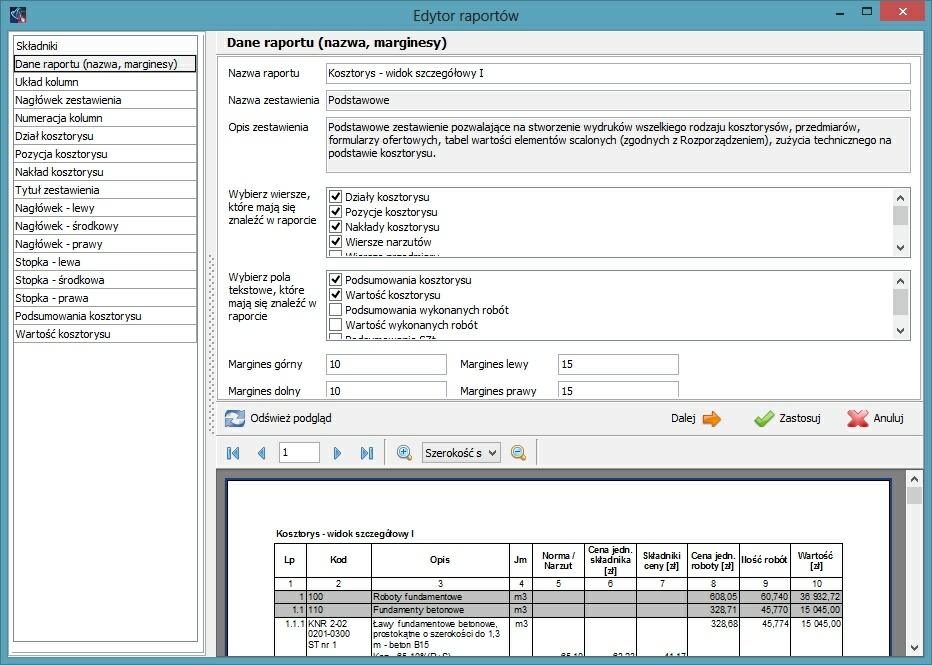Image resolution: width=932 pixels, height=665 pixels.
Task: Toggle Nakłady kosztorysu checkbox
Action: (x=336, y=227)
